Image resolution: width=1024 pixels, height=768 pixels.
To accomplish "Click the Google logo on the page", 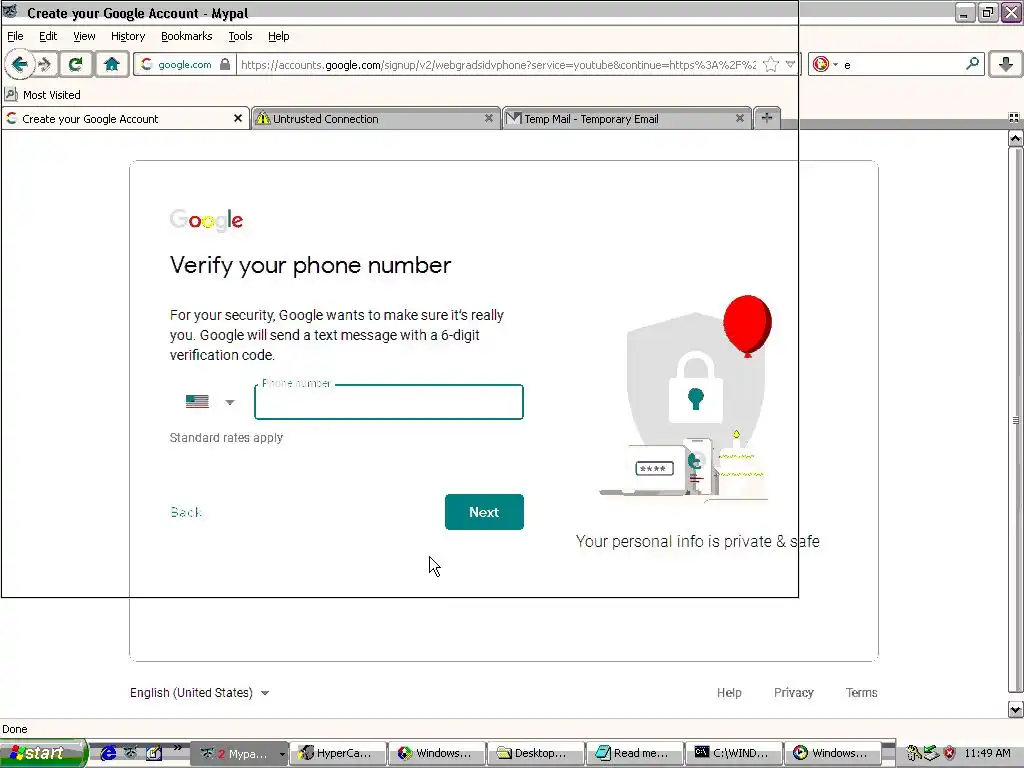I will pyautogui.click(x=206, y=220).
